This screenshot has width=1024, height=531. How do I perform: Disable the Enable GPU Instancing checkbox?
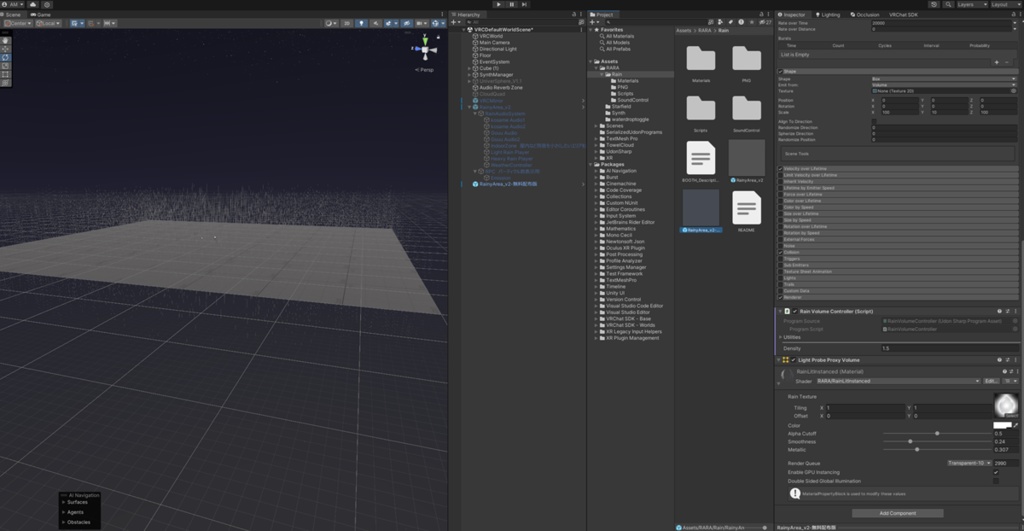coord(996,472)
